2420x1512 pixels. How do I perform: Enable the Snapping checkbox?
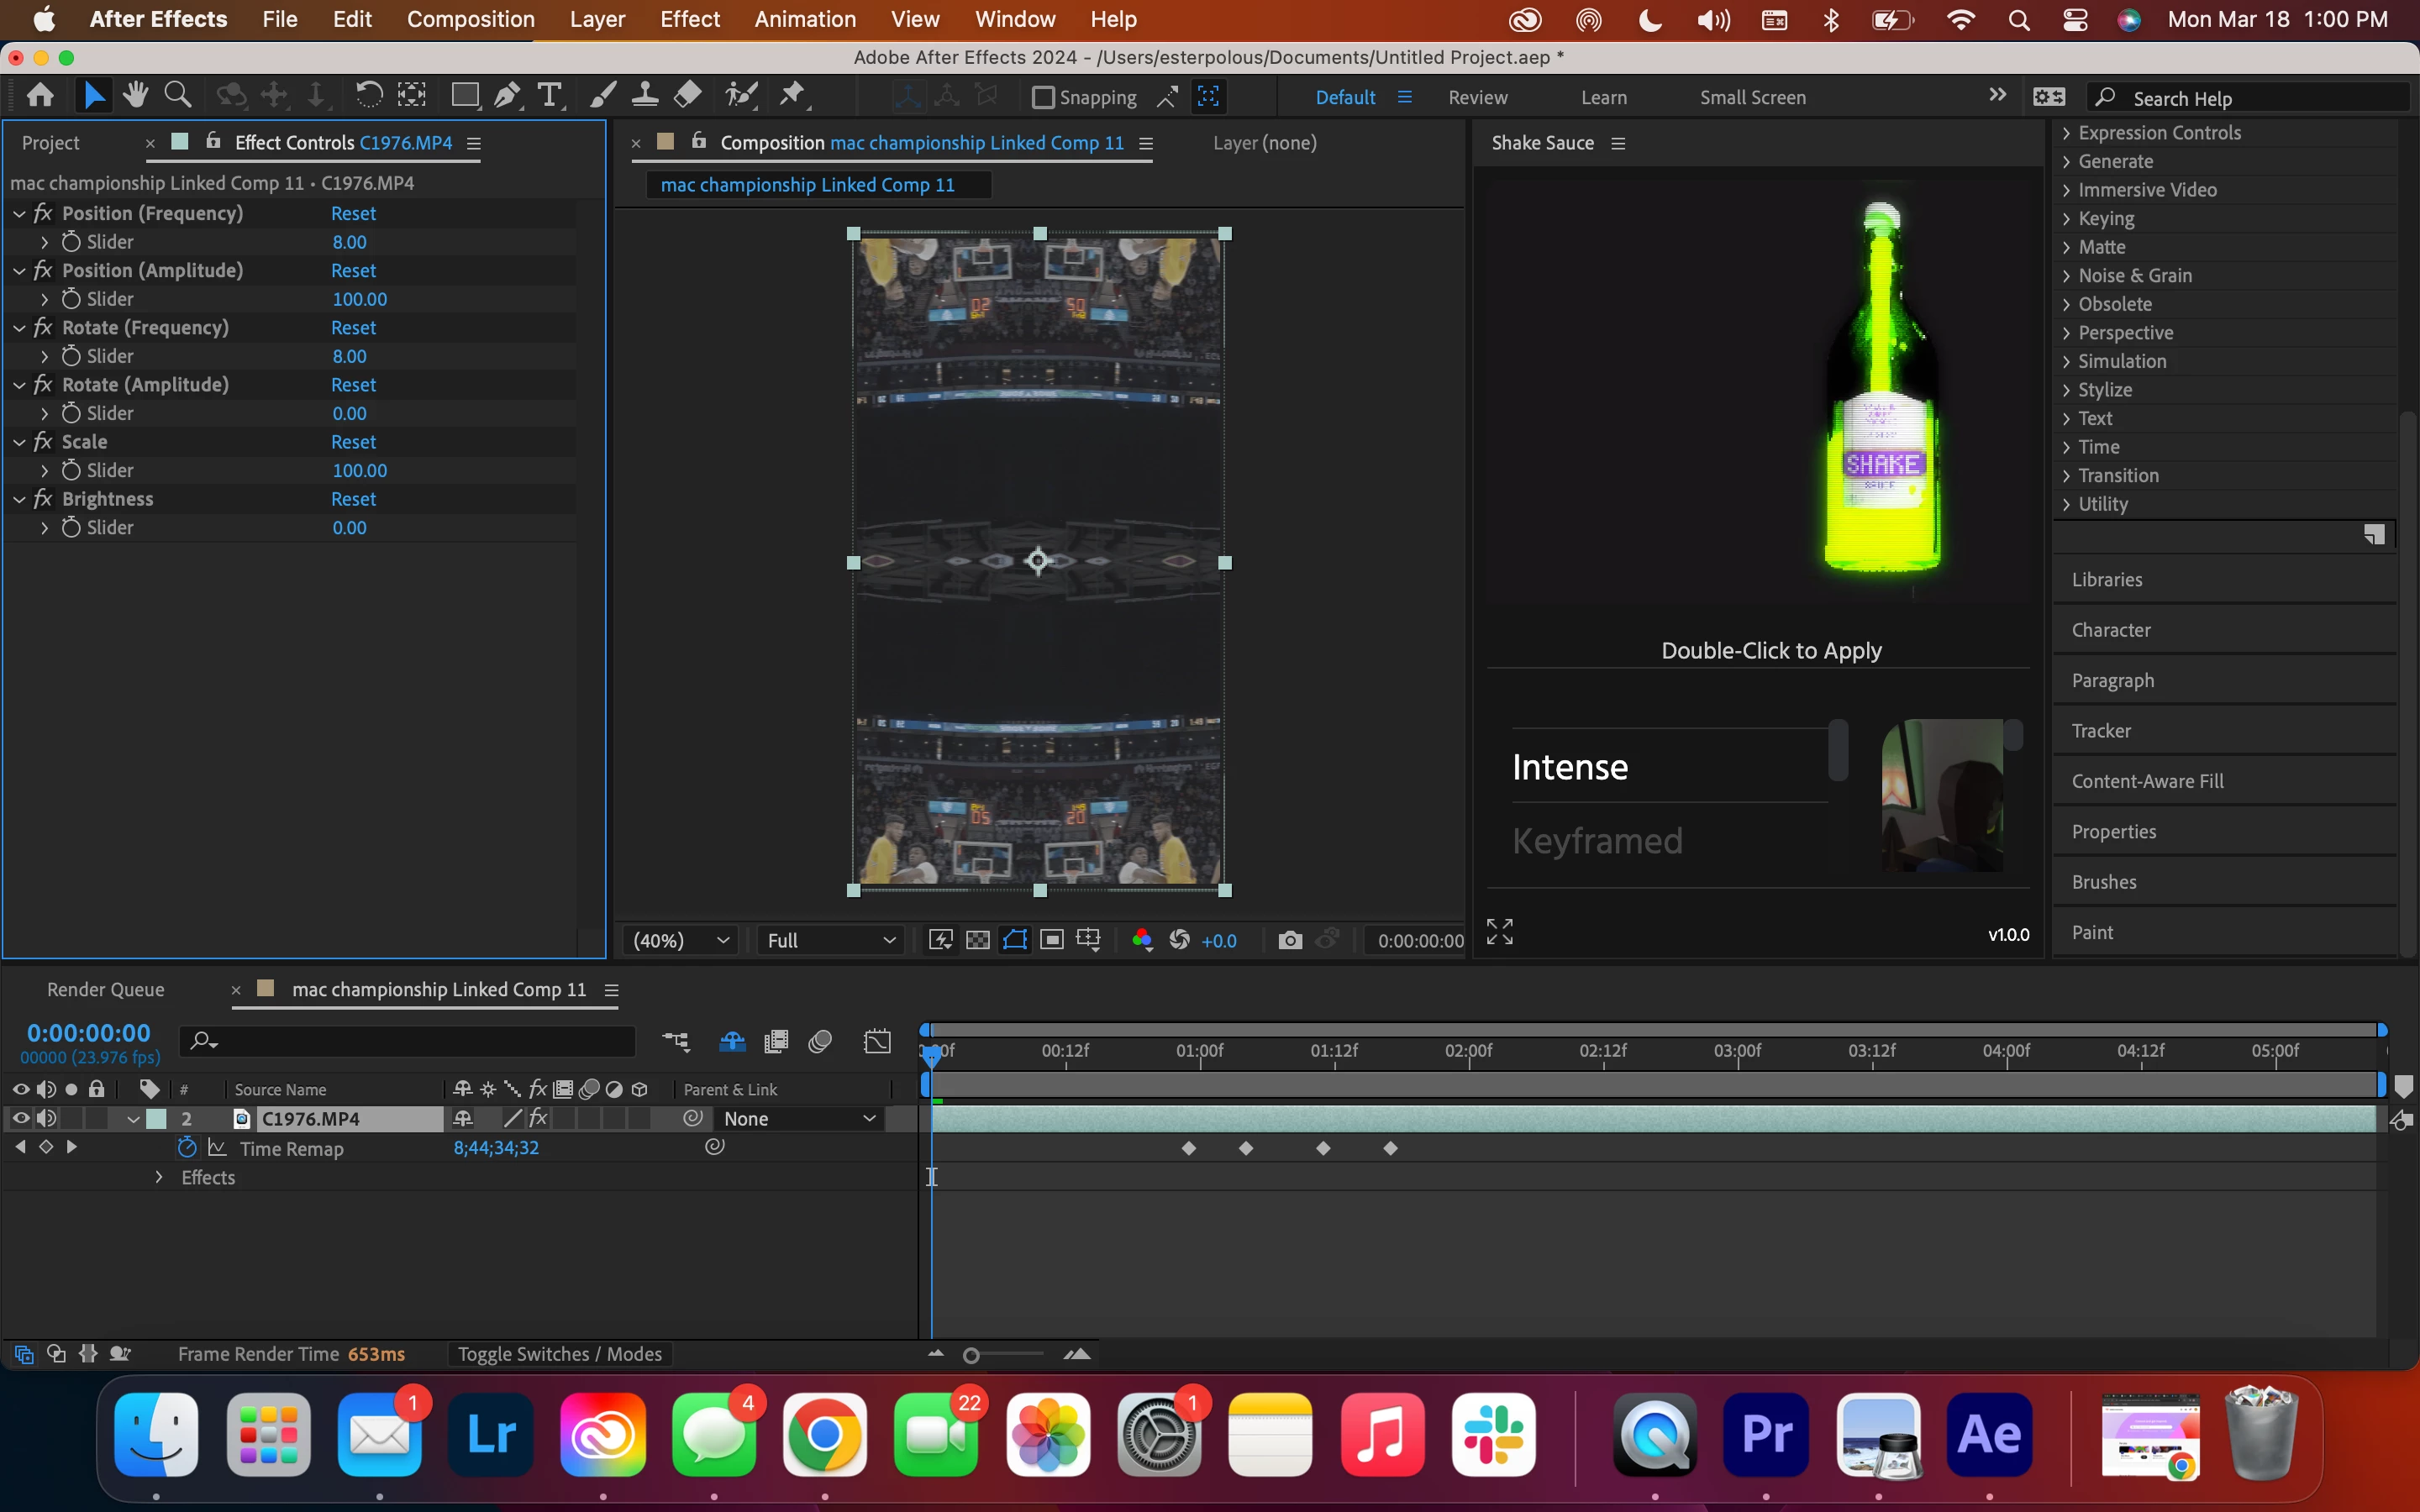(1043, 97)
